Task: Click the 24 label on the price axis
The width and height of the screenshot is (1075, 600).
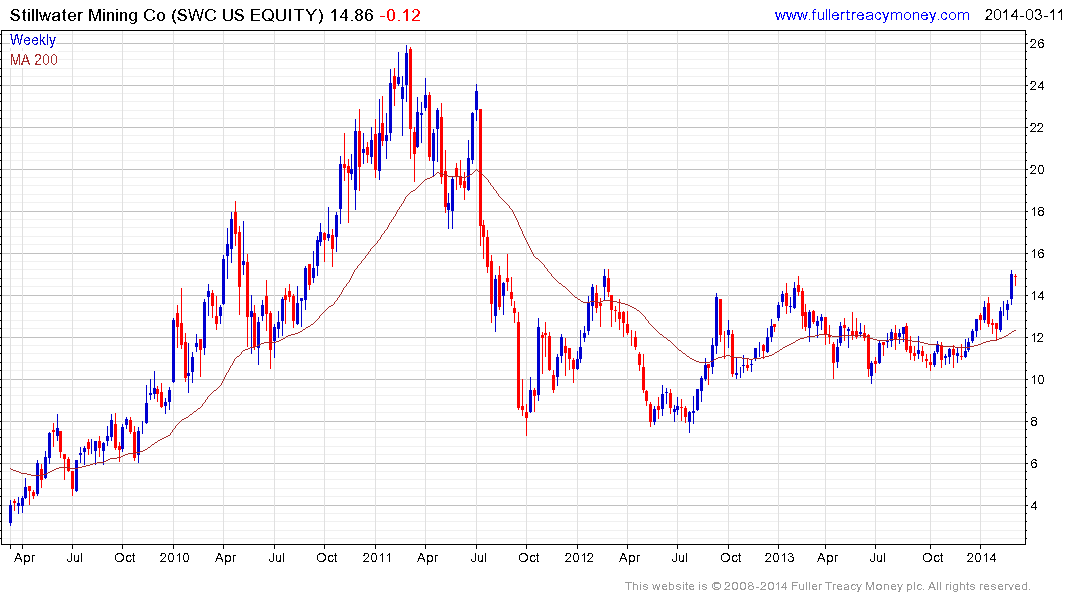Action: click(x=1037, y=86)
